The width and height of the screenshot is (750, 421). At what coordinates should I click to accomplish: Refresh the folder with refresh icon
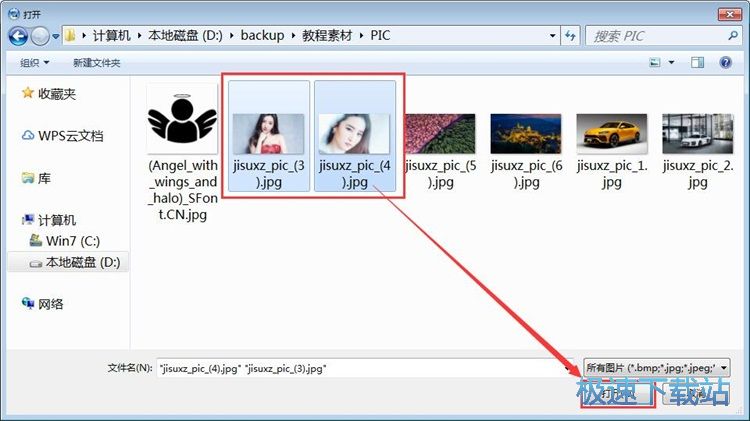tap(570, 36)
